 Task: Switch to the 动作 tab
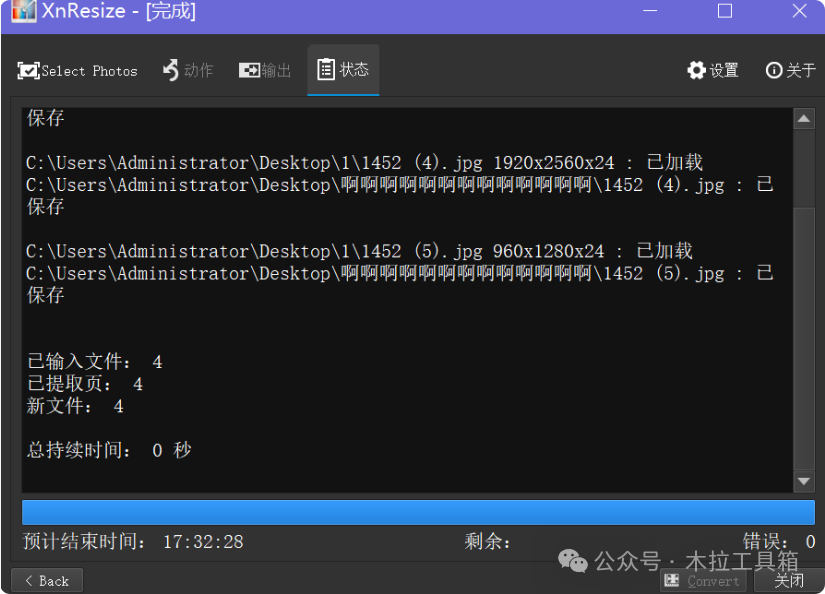187,70
